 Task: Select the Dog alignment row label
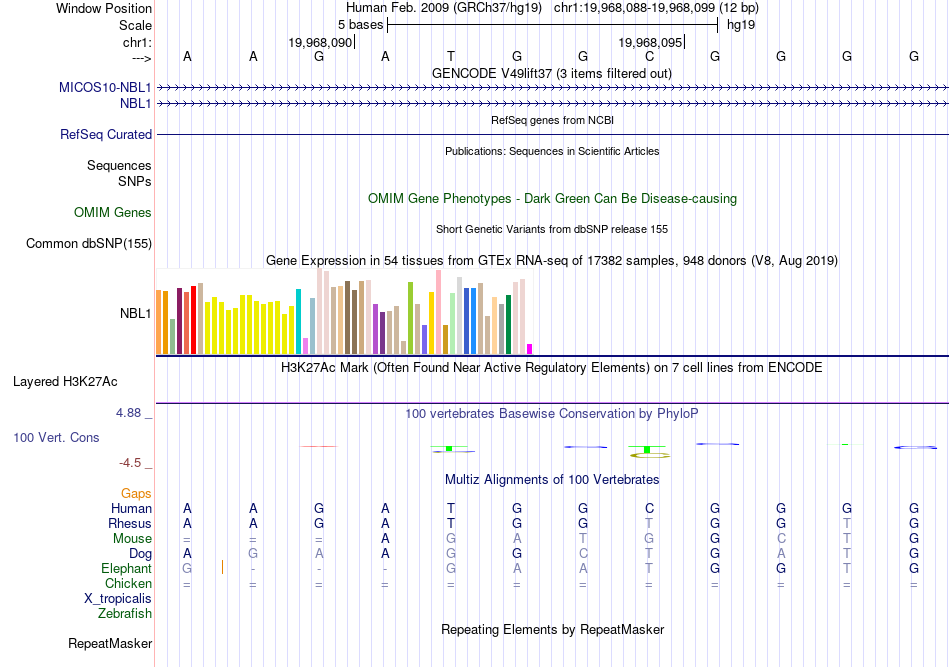tap(140, 554)
